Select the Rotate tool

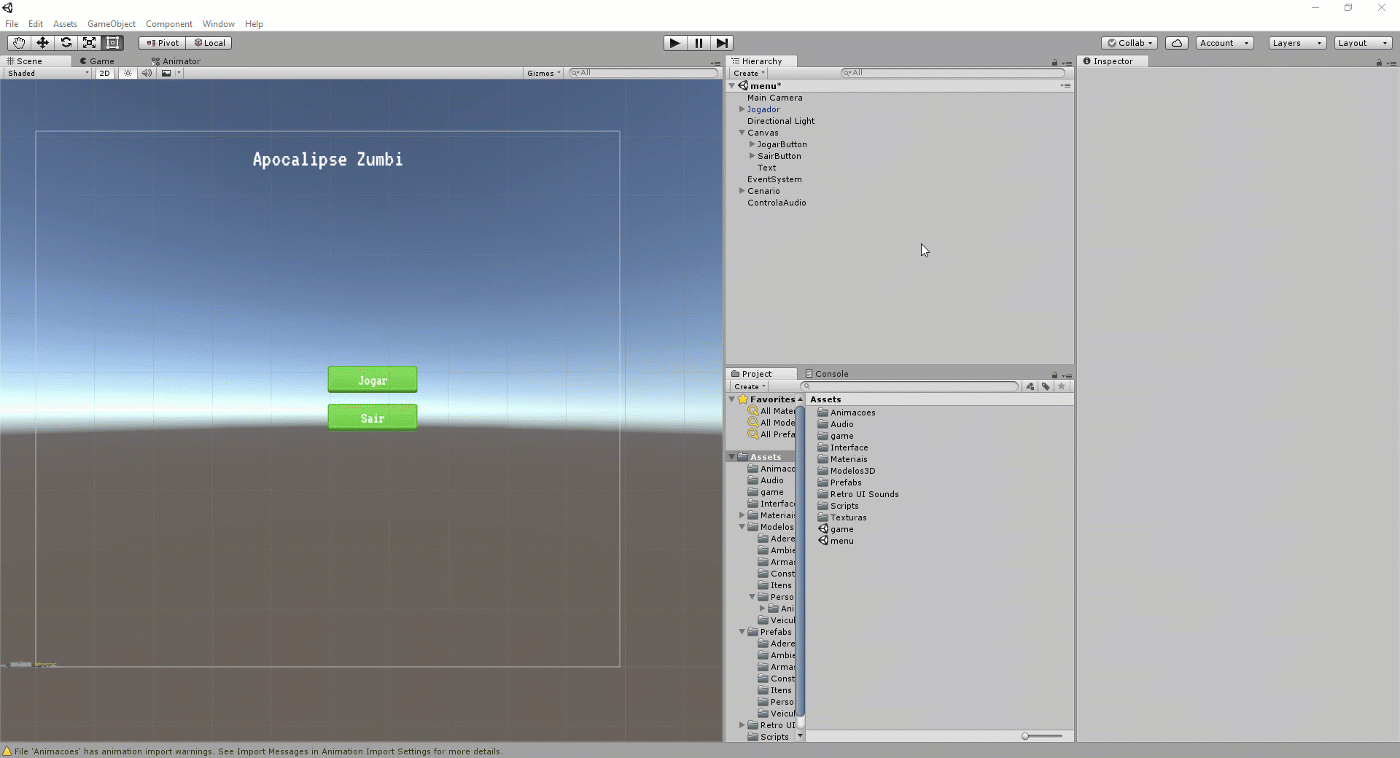tap(66, 43)
